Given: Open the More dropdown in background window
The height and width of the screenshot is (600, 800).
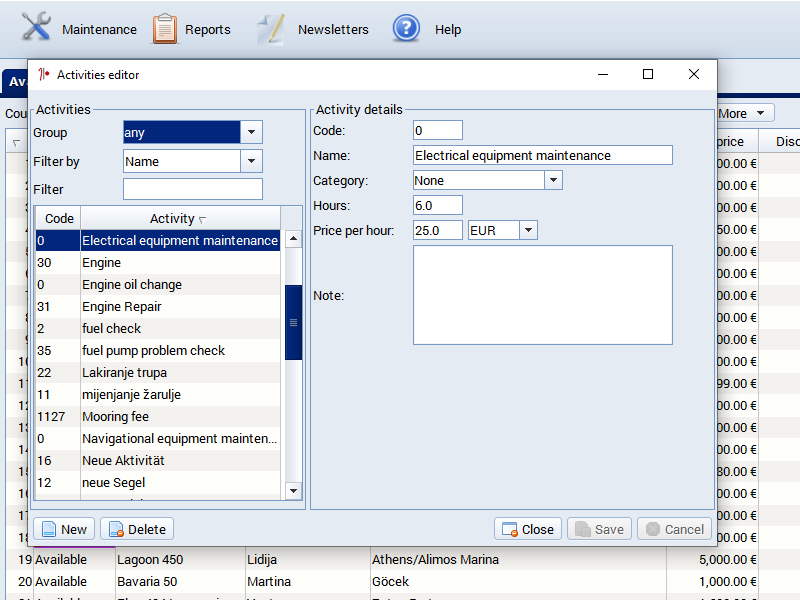Looking at the screenshot, I should pyautogui.click(x=744, y=114).
